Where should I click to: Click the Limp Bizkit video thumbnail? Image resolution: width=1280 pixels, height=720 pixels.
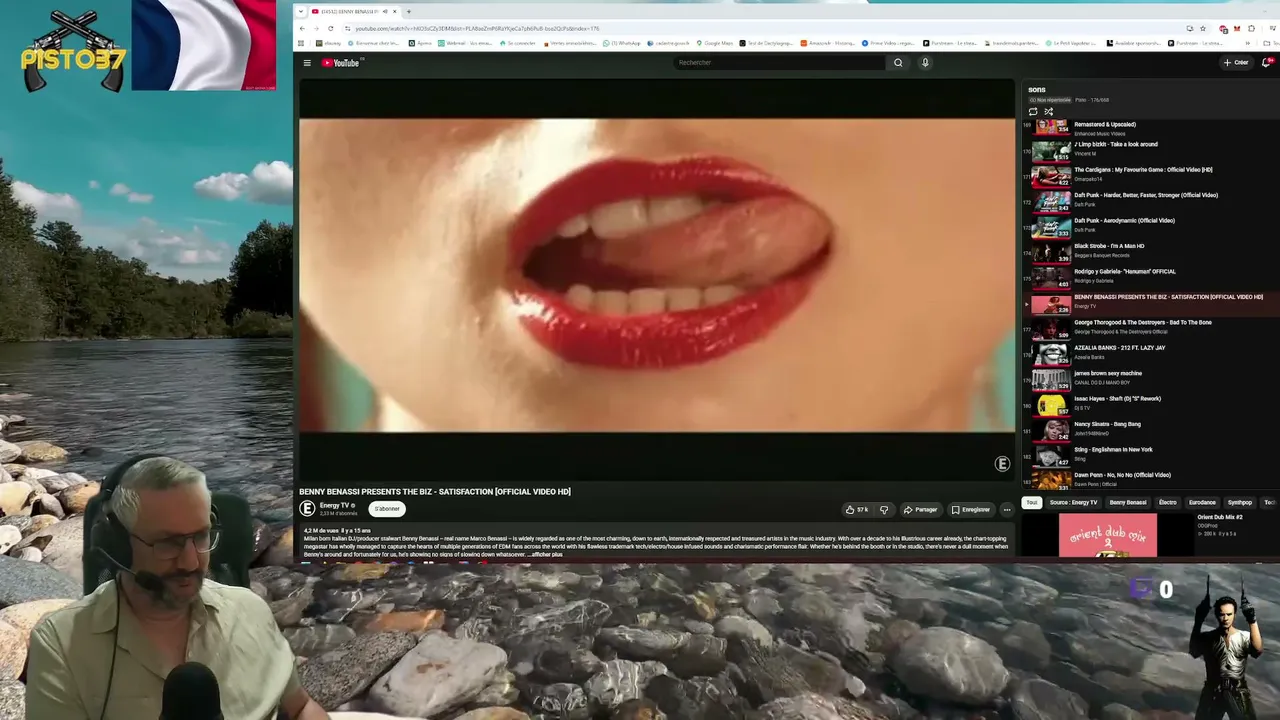tap(1051, 151)
